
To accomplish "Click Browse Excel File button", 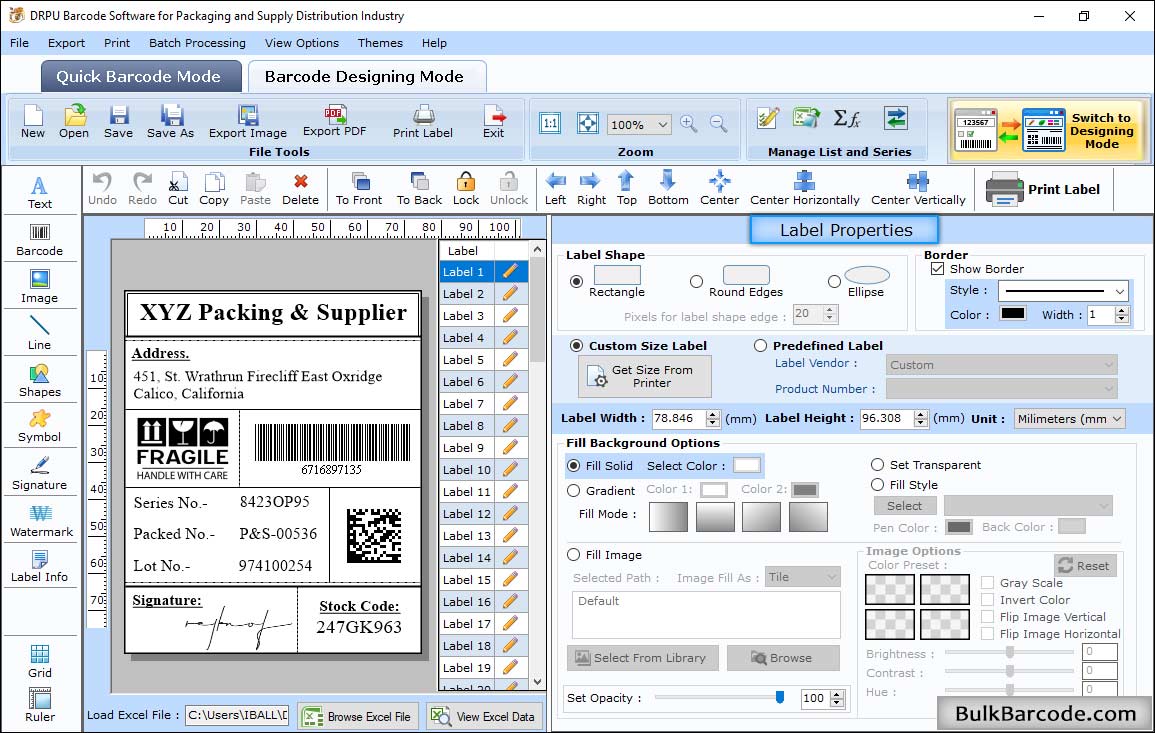I will click(x=358, y=716).
